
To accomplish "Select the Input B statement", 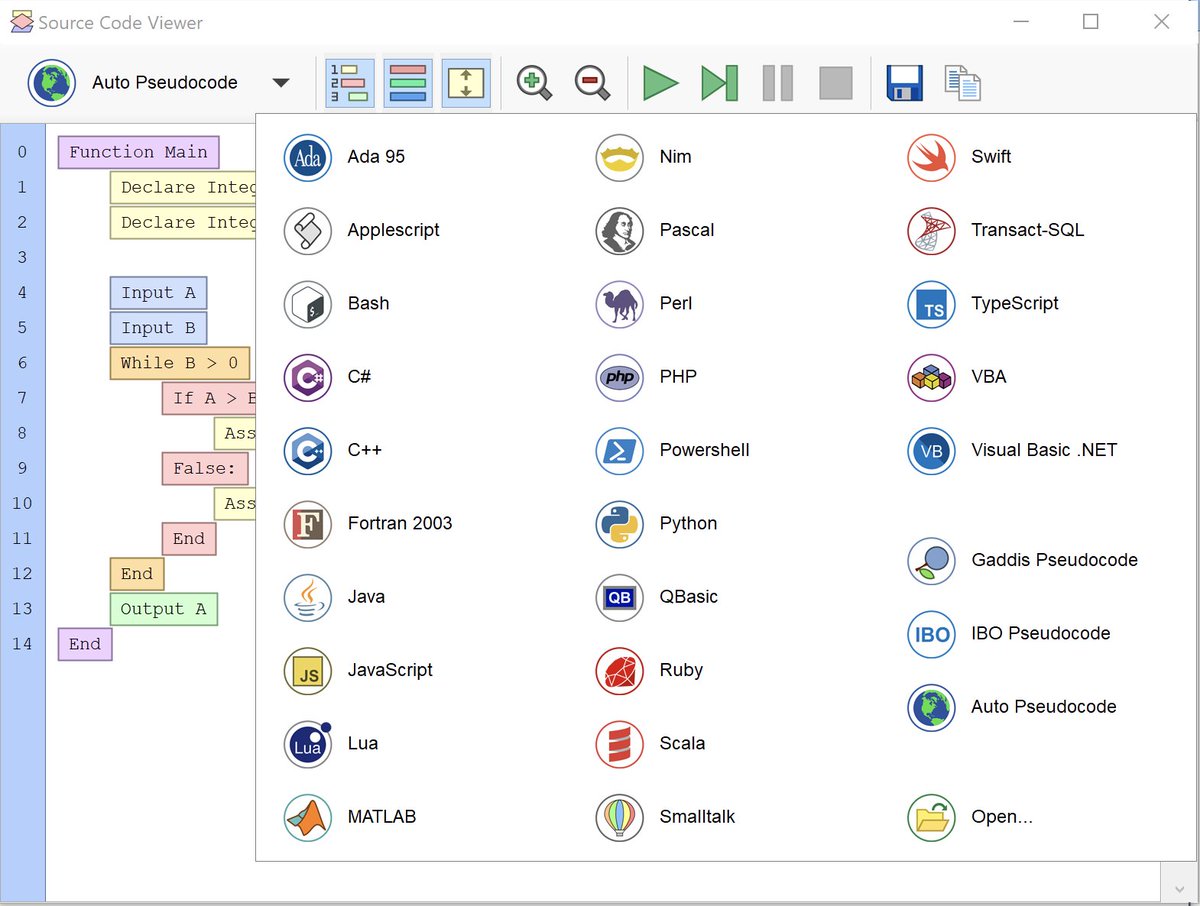I will 158,328.
